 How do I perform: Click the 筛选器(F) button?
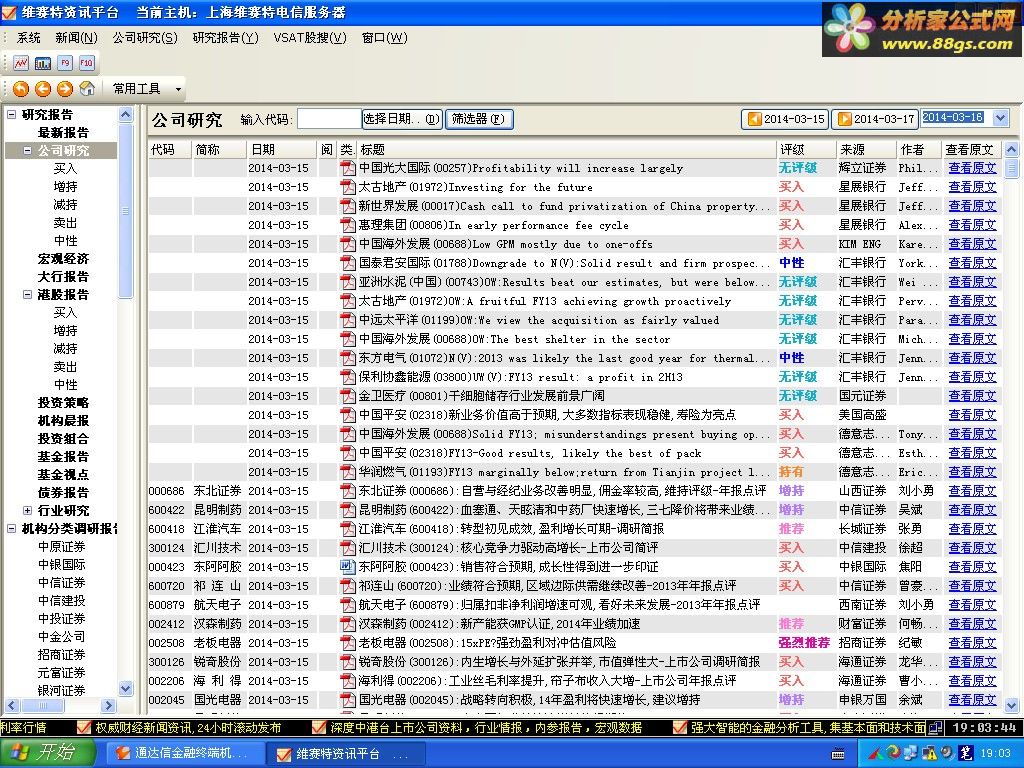point(479,119)
